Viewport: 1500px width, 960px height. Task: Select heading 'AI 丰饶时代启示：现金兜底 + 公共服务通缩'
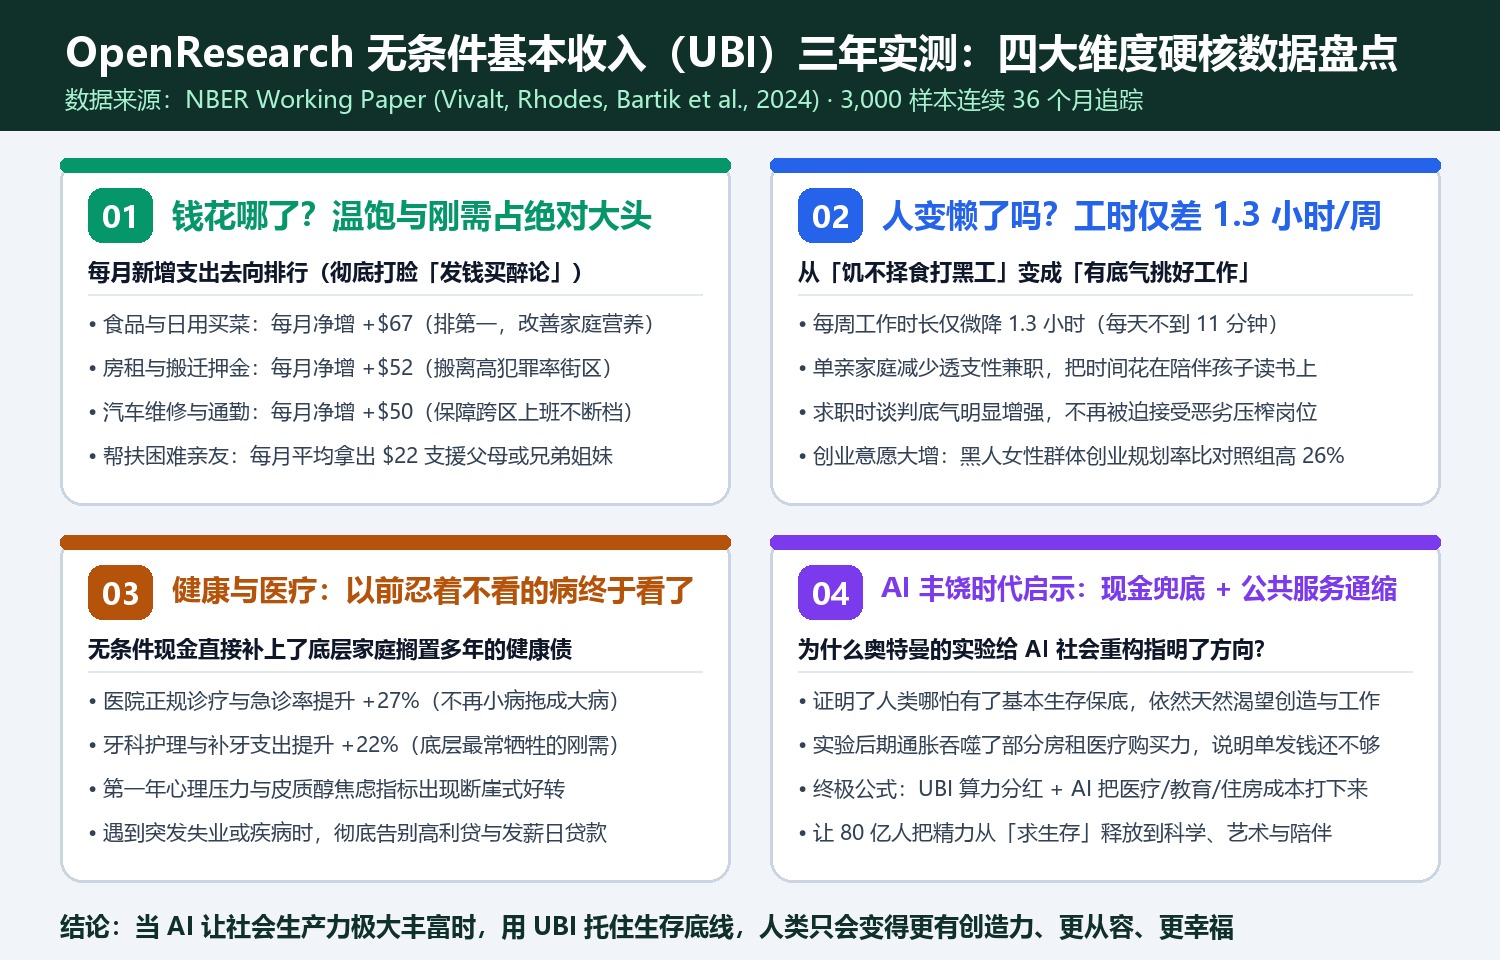[1139, 589]
